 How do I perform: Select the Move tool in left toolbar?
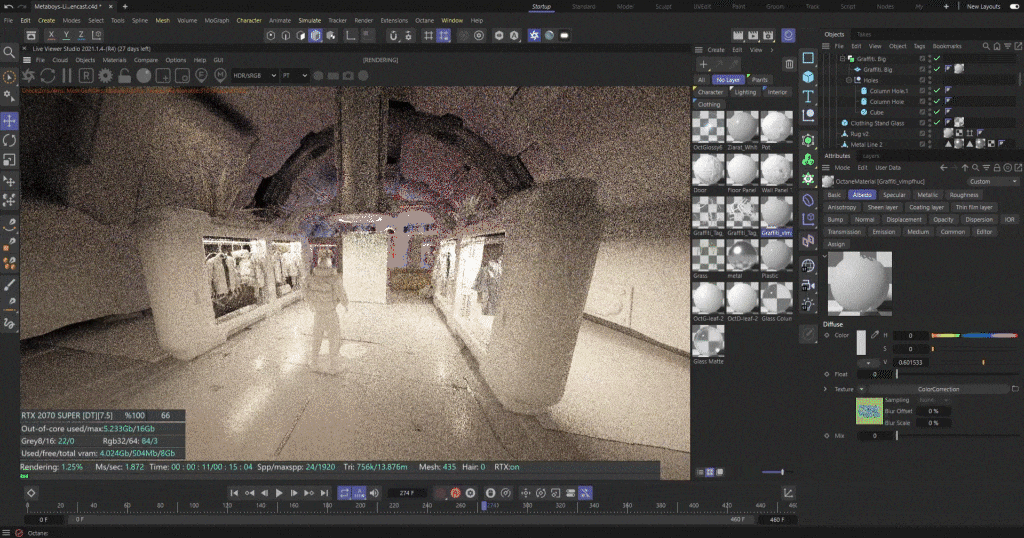click(9, 120)
